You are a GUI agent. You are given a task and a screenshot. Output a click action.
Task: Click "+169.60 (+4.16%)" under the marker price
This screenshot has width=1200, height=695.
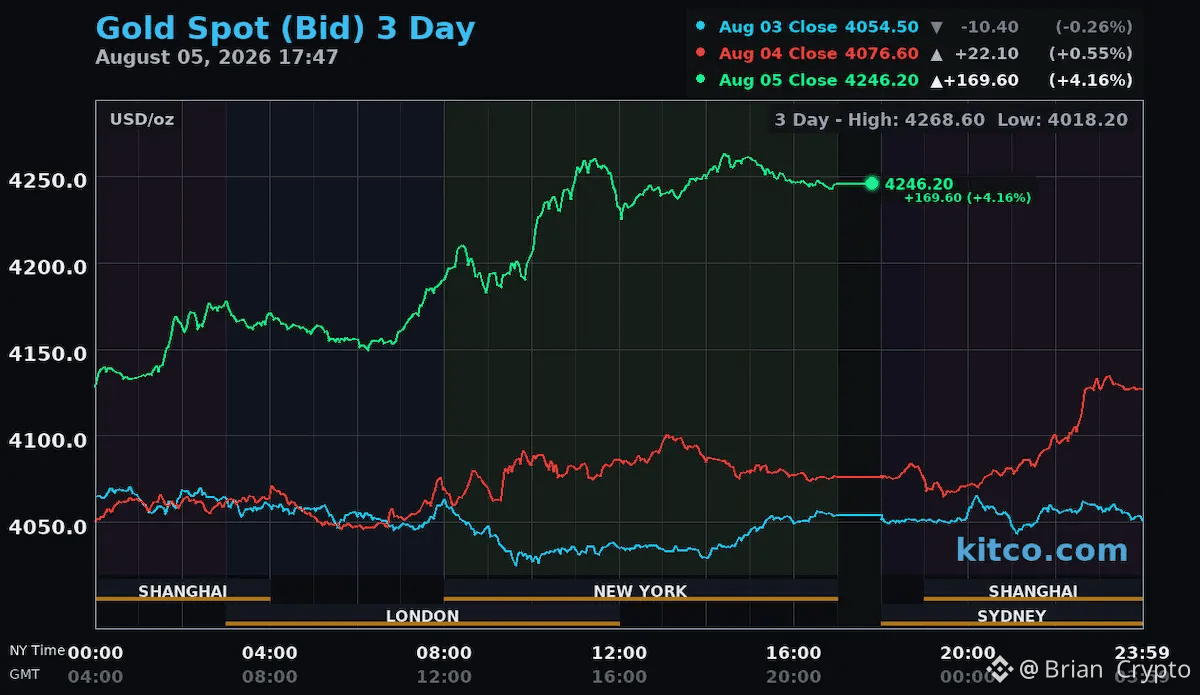(x=967, y=198)
